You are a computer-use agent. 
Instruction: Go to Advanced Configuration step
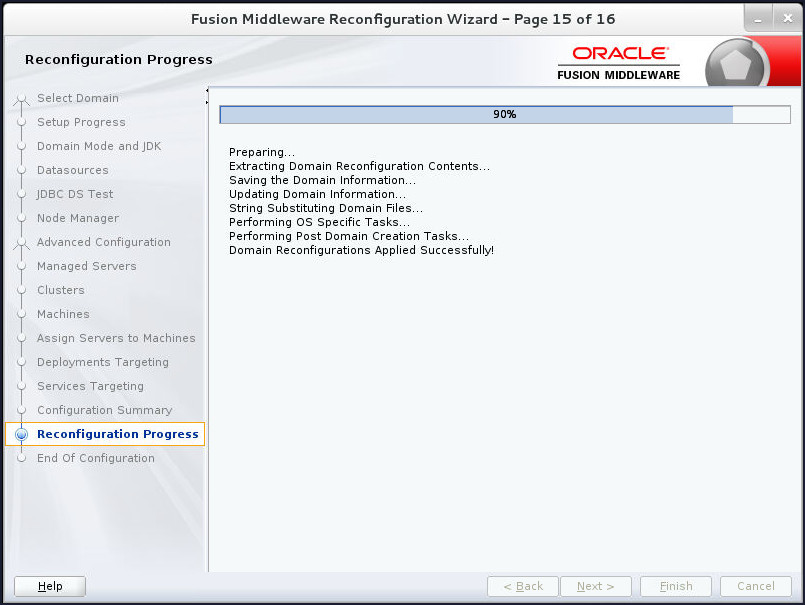point(104,242)
